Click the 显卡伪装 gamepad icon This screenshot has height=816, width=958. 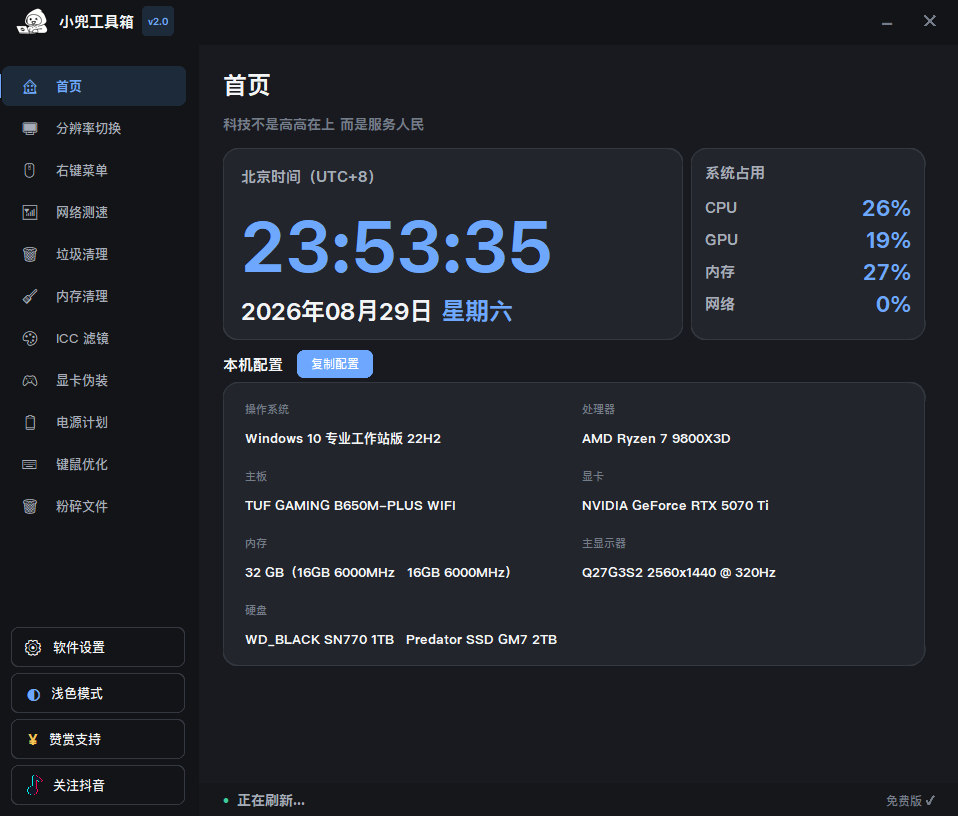tap(30, 381)
